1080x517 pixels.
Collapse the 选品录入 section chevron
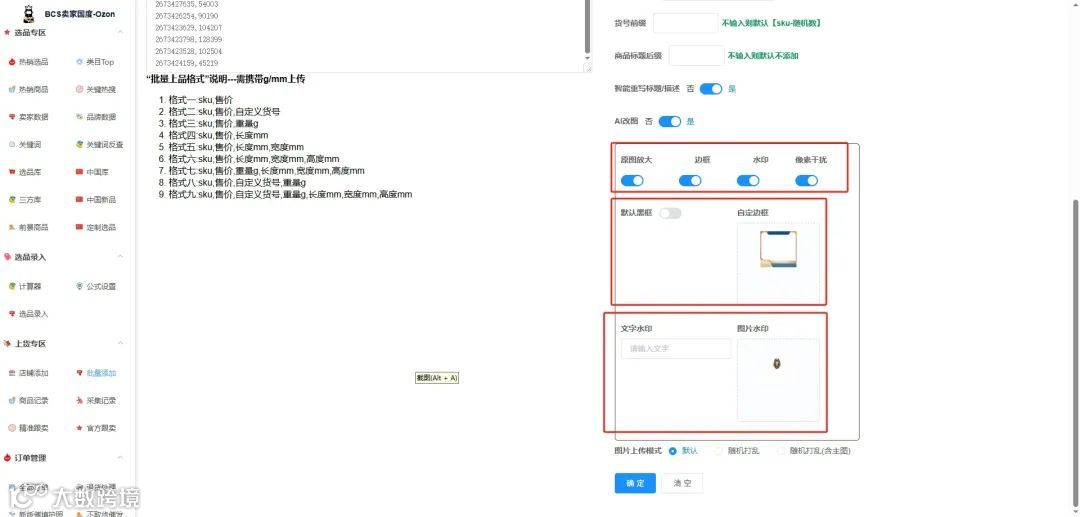120,257
